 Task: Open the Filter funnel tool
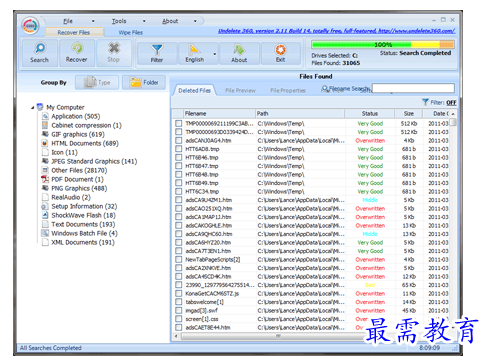[x=157, y=53]
